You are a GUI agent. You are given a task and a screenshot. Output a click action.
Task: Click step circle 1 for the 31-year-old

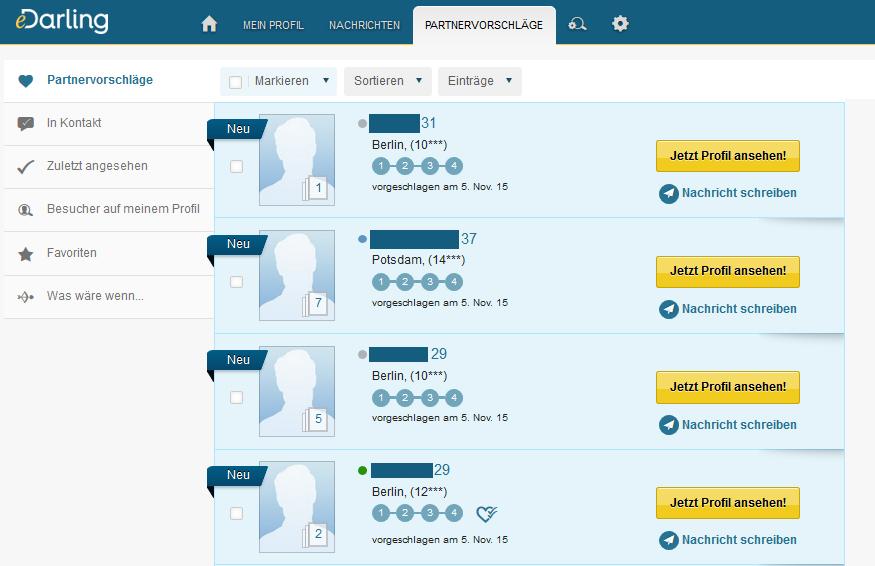point(381,166)
